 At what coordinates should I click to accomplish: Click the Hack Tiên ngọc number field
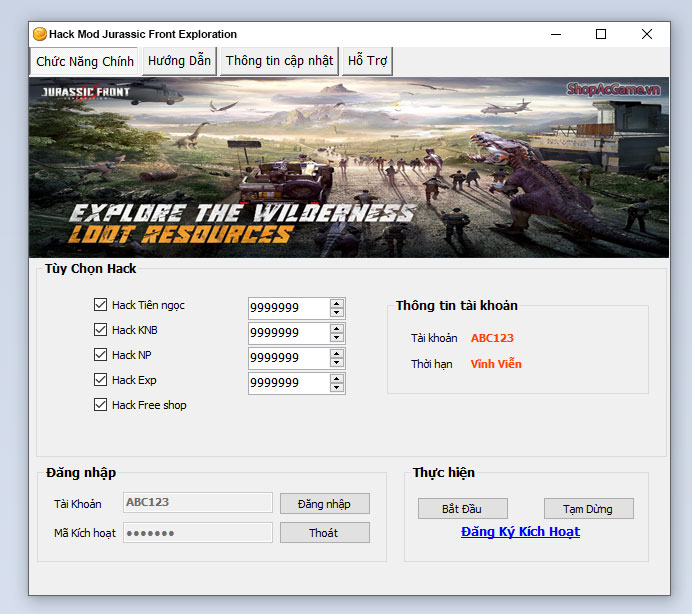pyautogui.click(x=289, y=308)
